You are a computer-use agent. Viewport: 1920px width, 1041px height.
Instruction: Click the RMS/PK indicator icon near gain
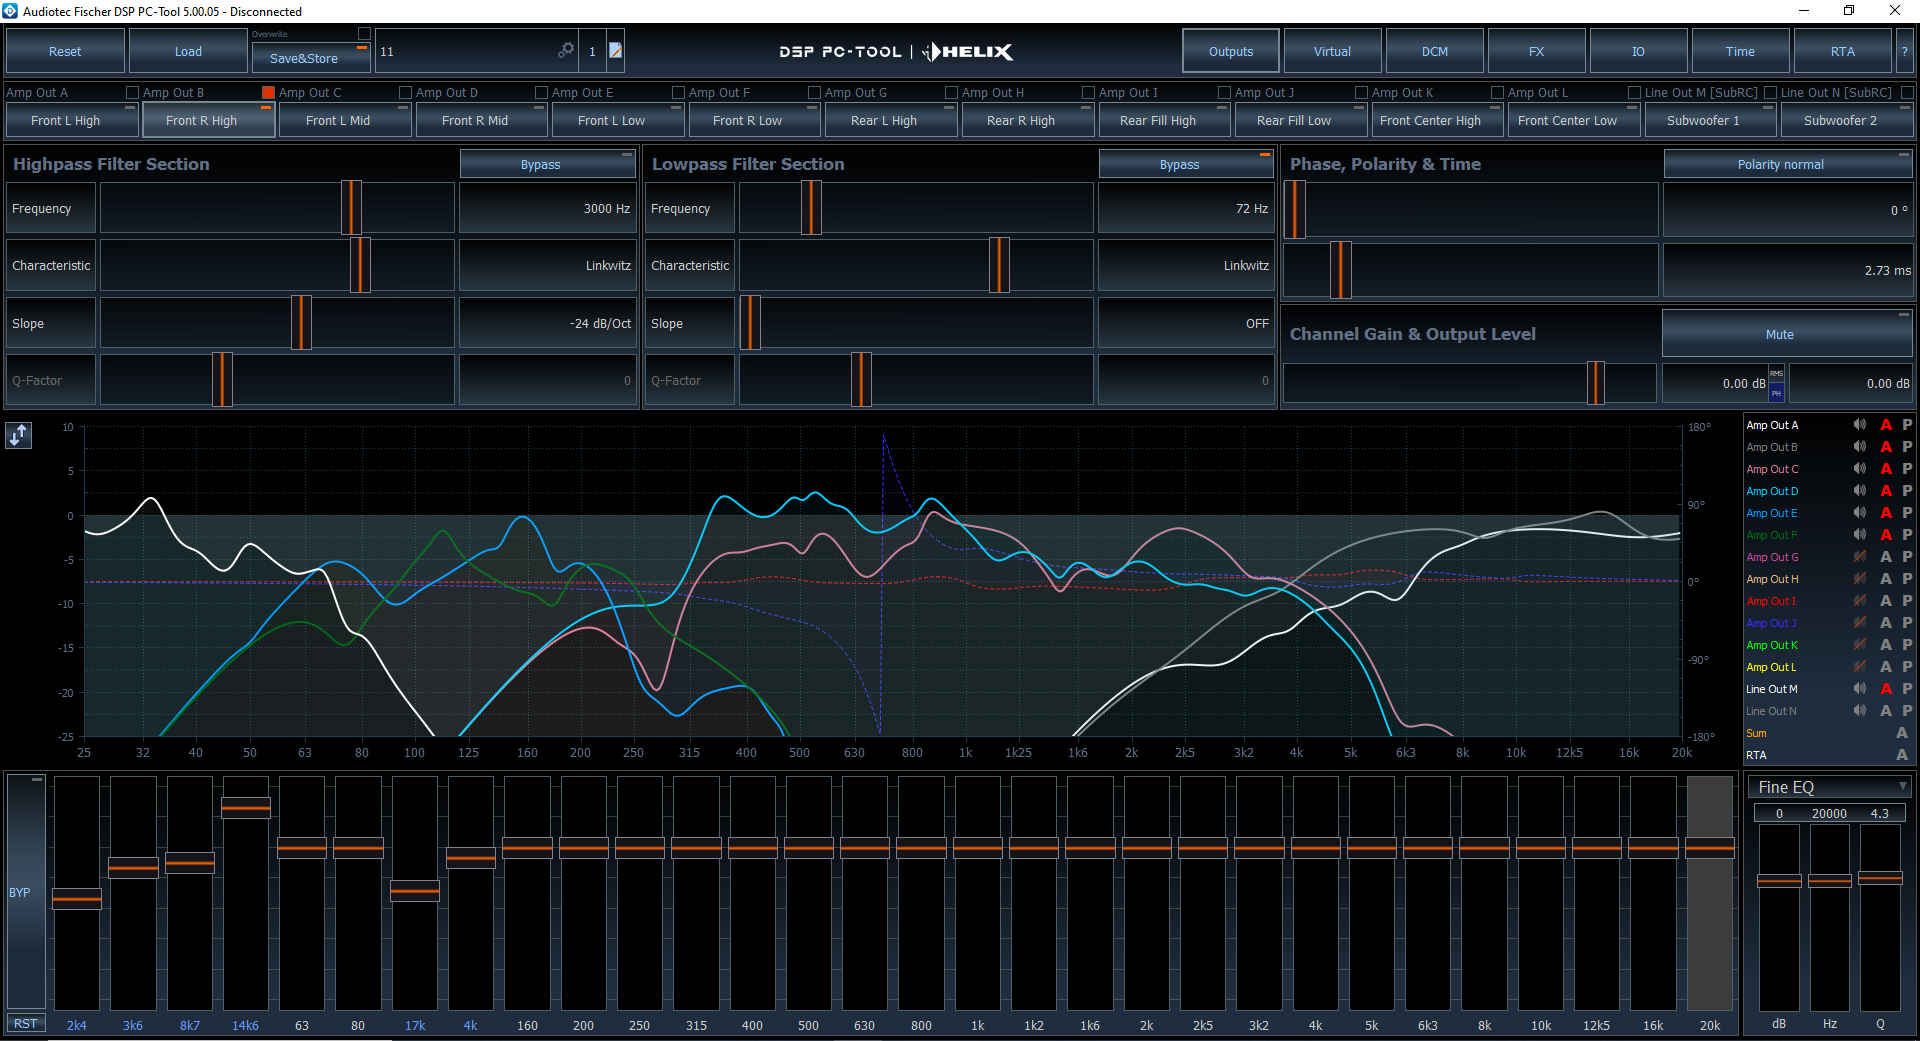1776,383
